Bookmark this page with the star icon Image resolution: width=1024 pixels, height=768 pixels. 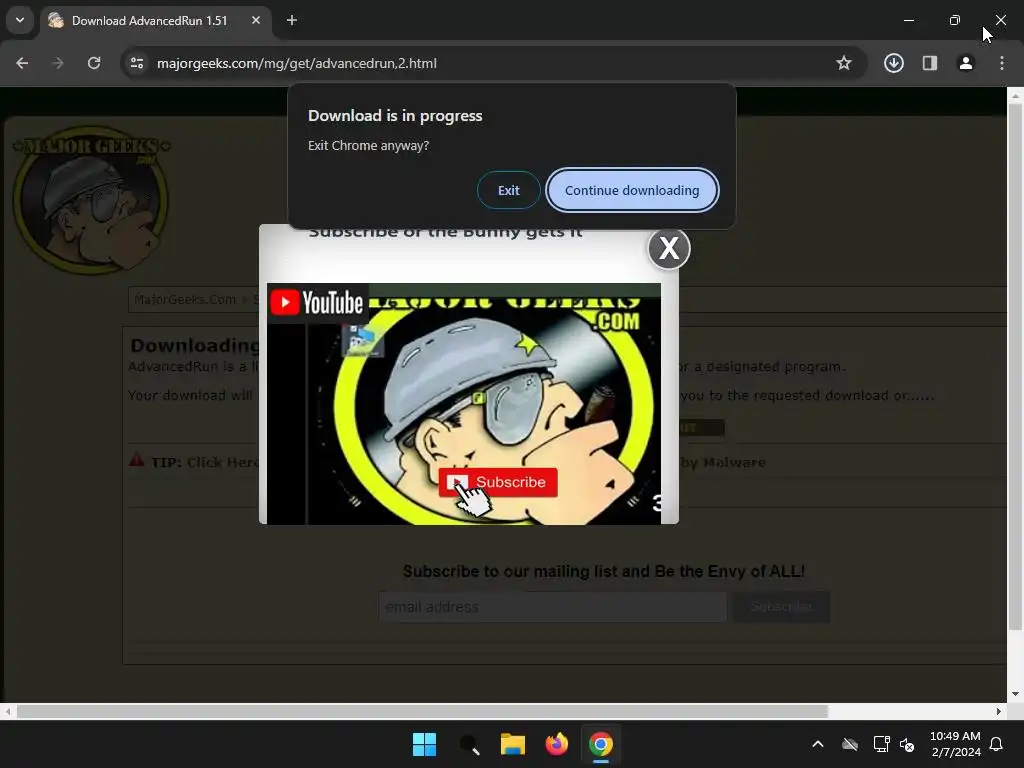(844, 63)
